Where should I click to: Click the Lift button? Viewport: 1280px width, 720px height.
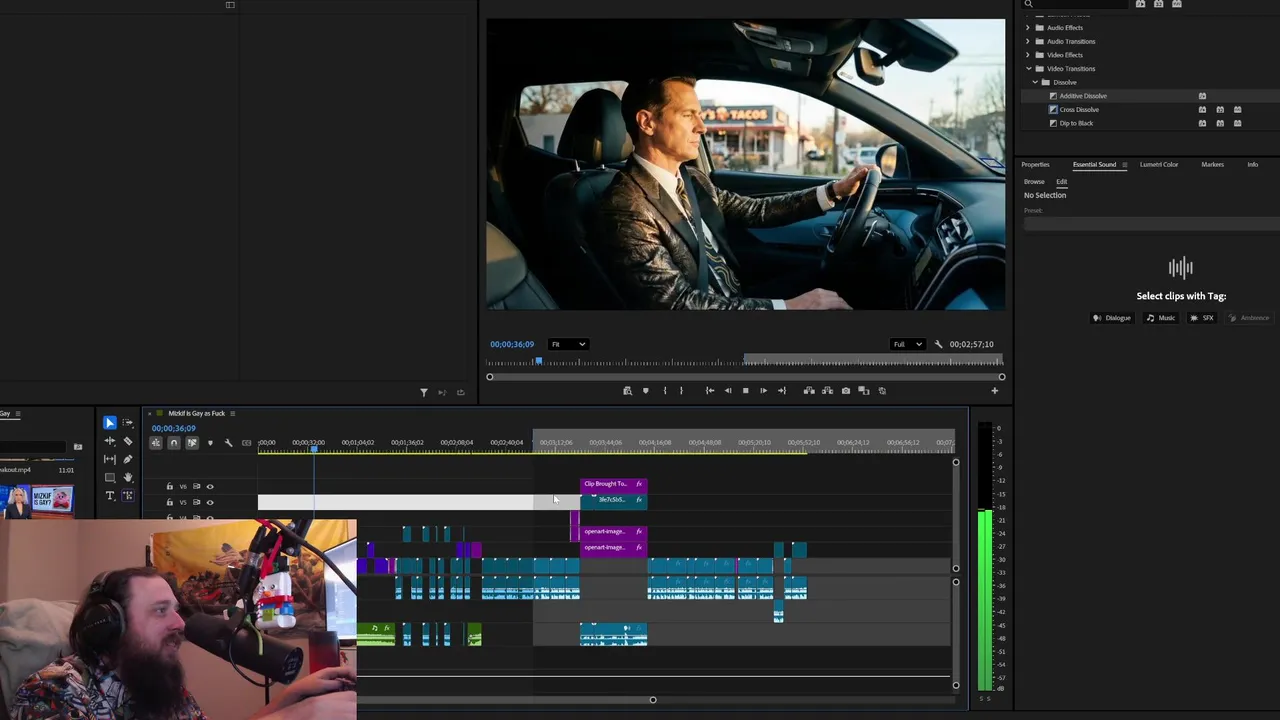[809, 390]
